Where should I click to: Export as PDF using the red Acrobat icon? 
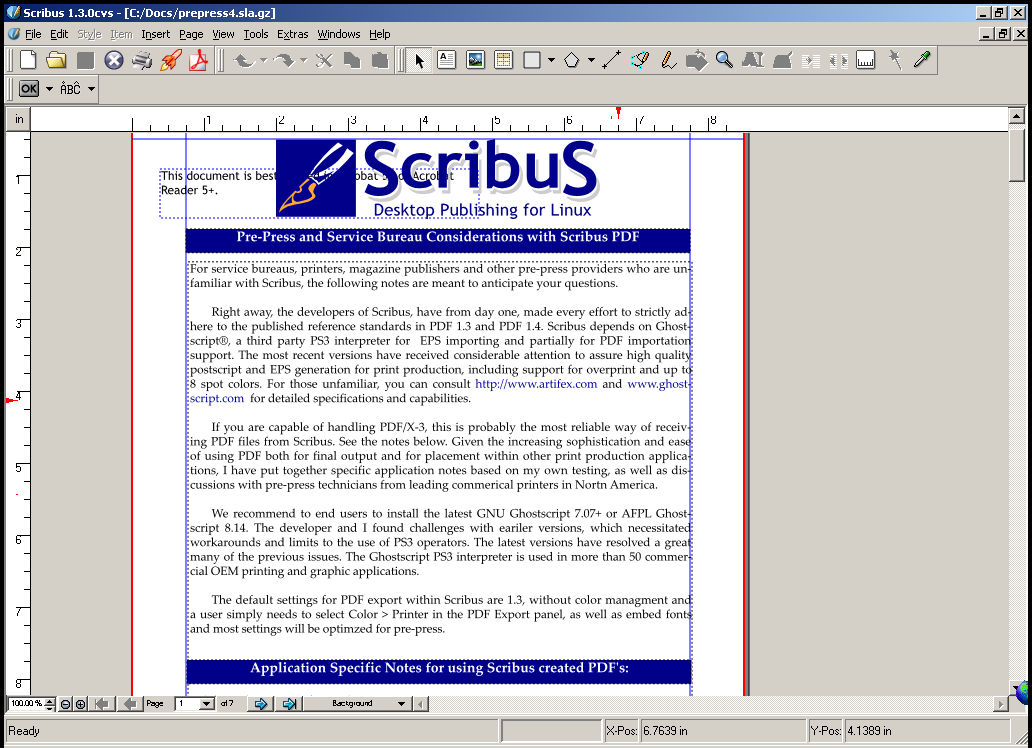pyautogui.click(x=198, y=61)
